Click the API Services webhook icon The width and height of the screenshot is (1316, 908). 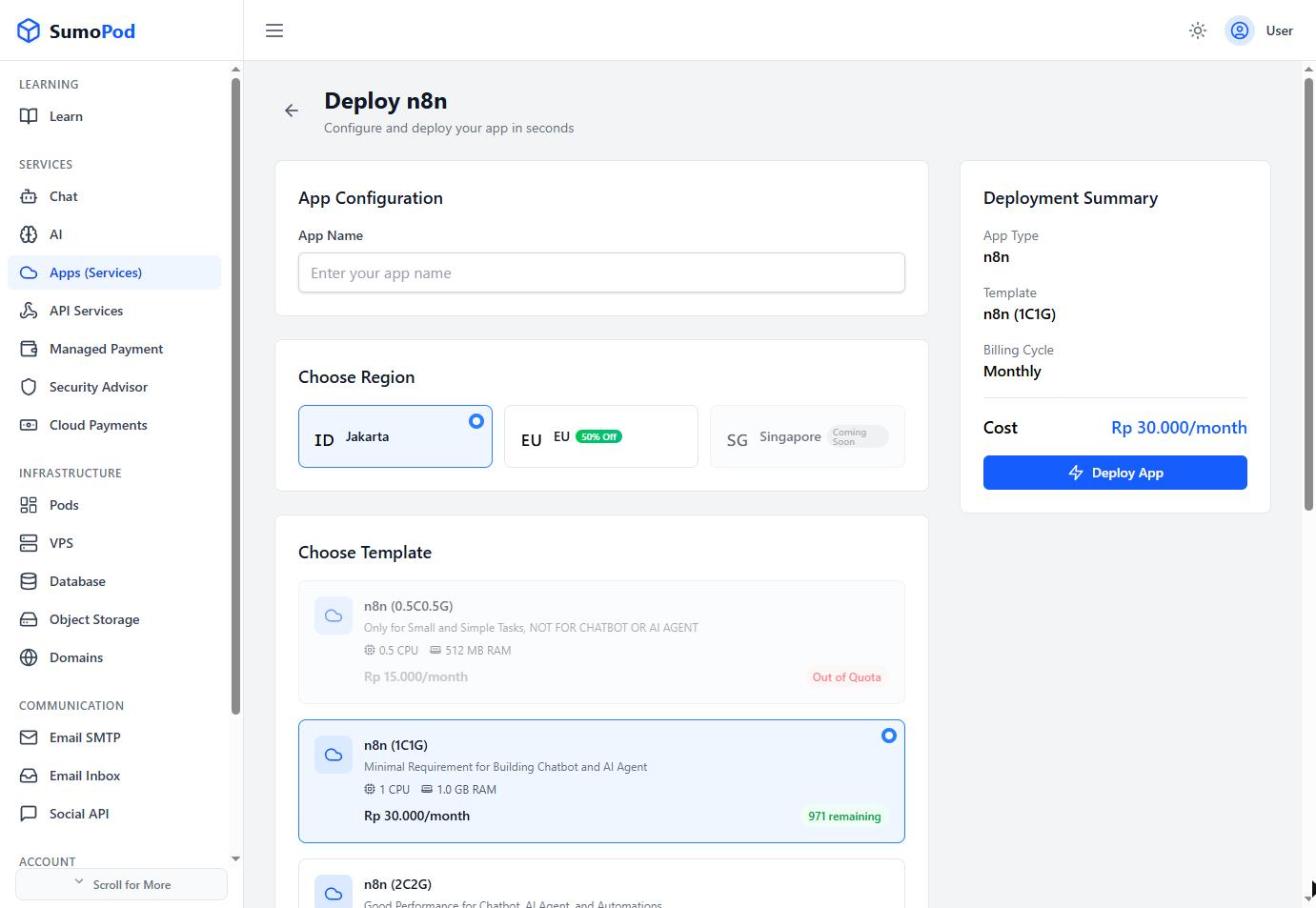[x=29, y=311]
